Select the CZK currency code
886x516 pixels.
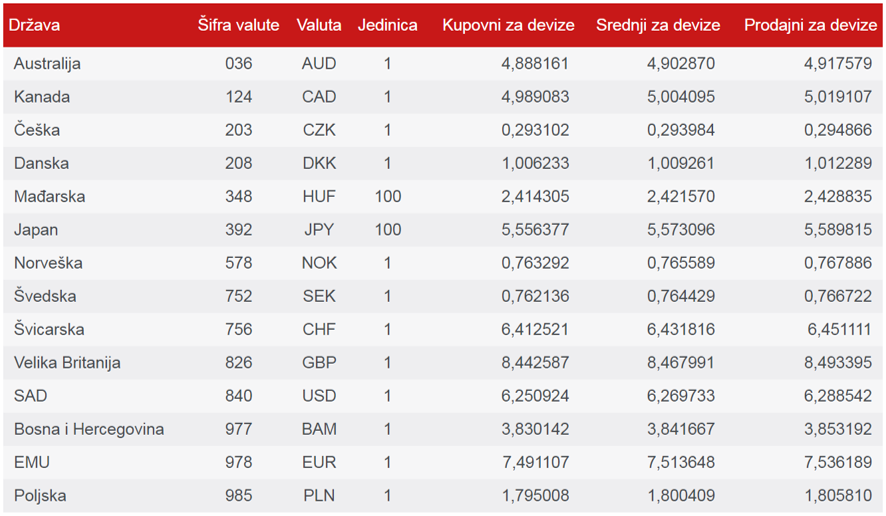(x=319, y=130)
